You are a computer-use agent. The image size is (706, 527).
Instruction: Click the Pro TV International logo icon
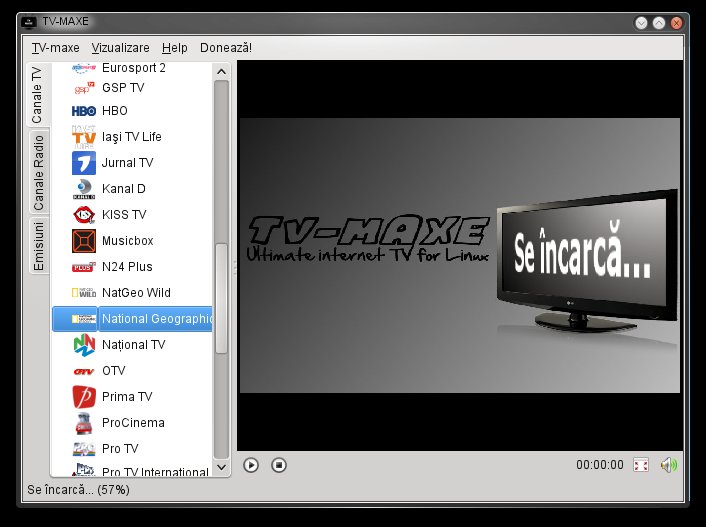[84, 469]
